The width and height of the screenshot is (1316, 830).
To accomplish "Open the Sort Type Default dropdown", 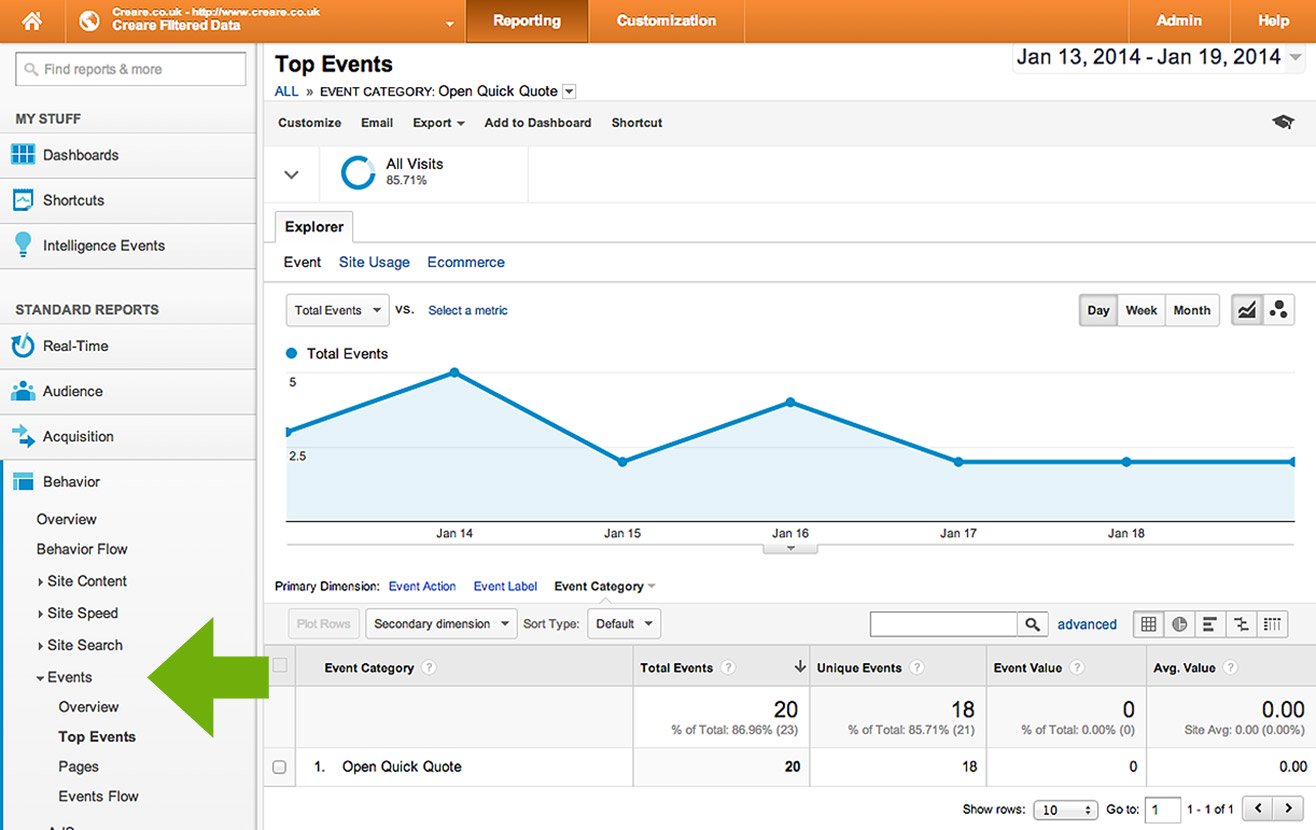I will pyautogui.click(x=623, y=623).
